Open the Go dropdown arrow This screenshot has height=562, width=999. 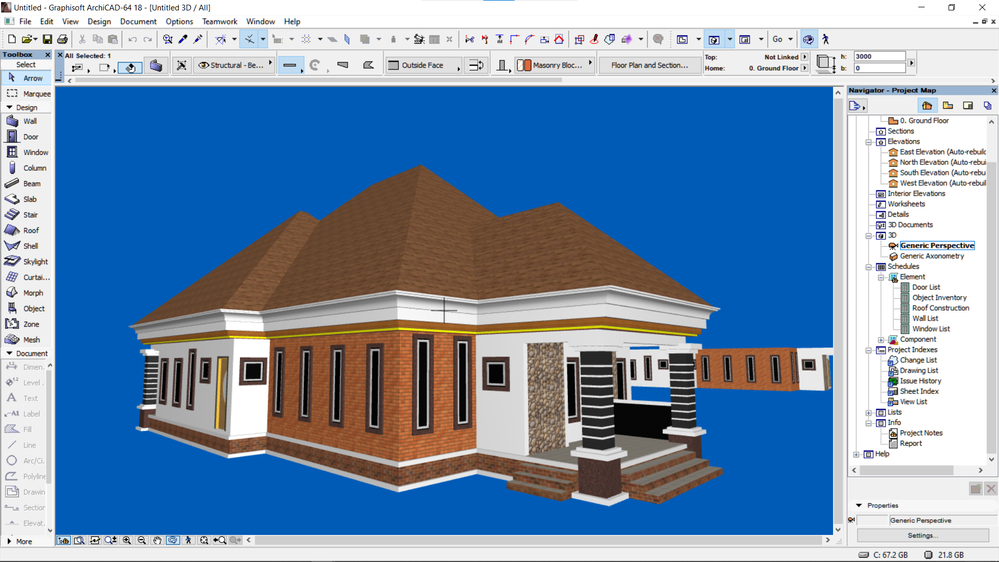pos(790,40)
